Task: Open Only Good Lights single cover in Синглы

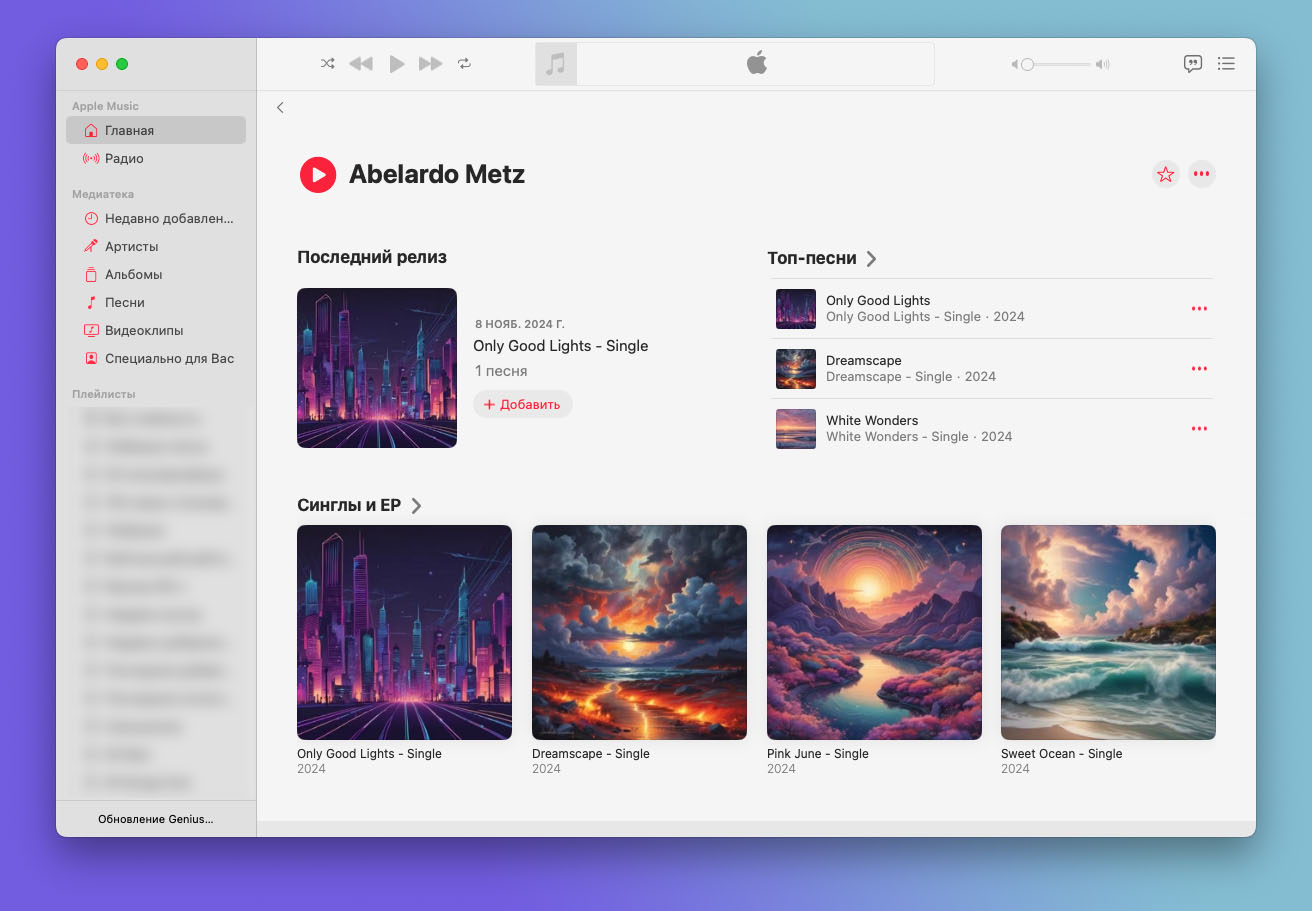Action: (x=404, y=632)
